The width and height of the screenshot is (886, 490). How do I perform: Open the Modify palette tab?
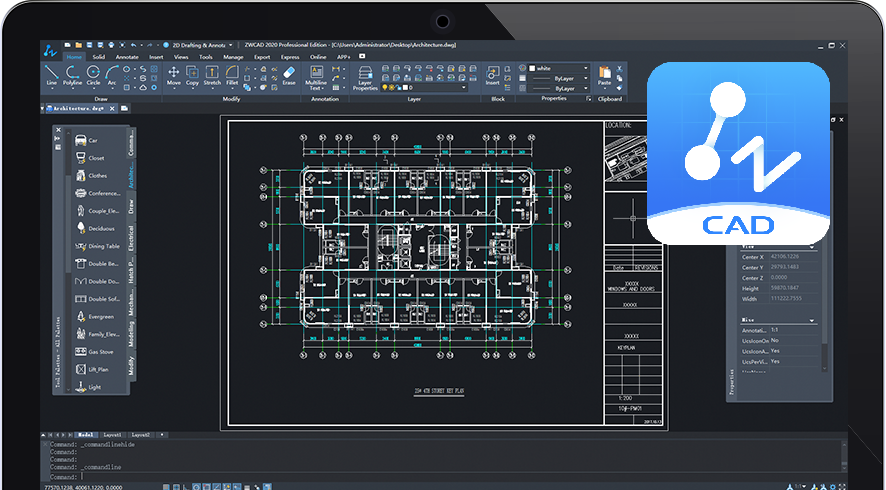tap(131, 366)
